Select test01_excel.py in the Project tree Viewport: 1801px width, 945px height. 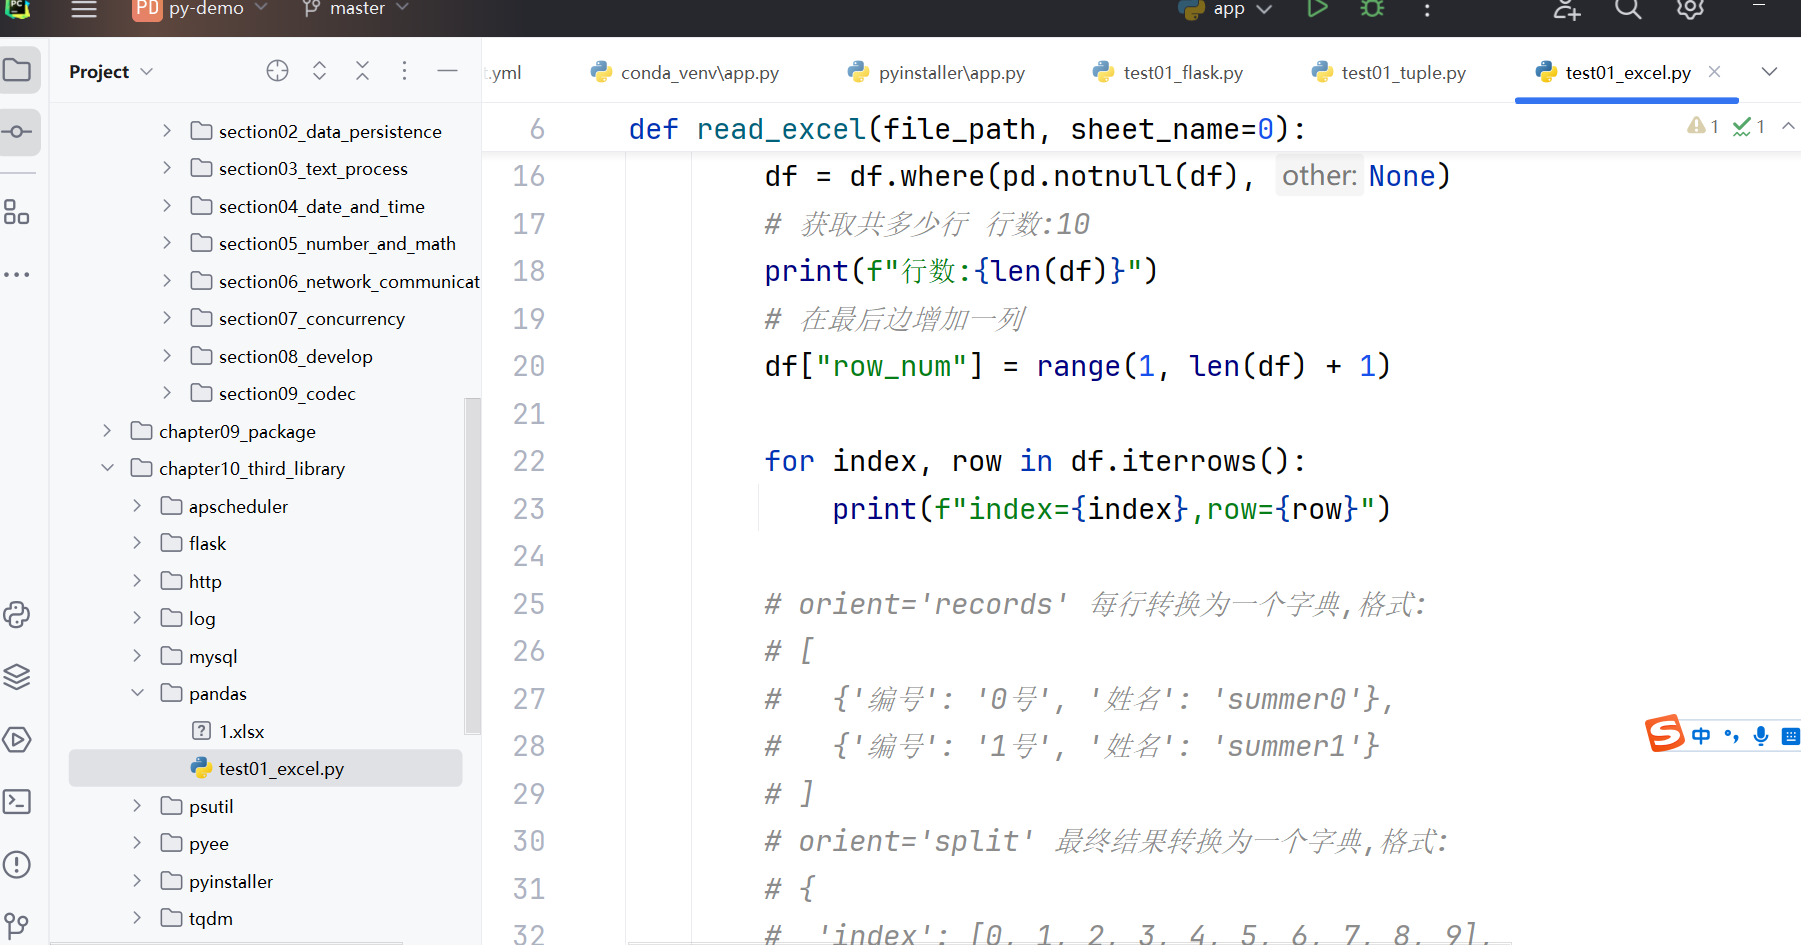click(x=266, y=768)
